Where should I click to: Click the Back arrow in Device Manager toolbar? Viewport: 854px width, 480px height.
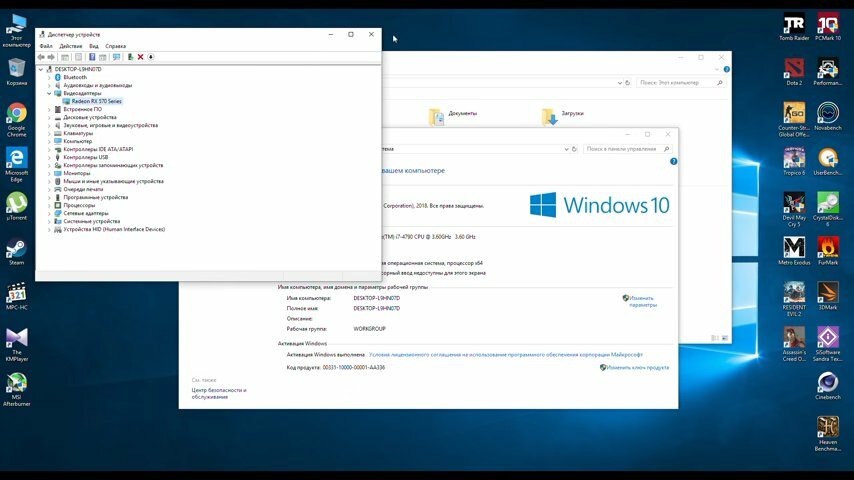click(x=41, y=57)
